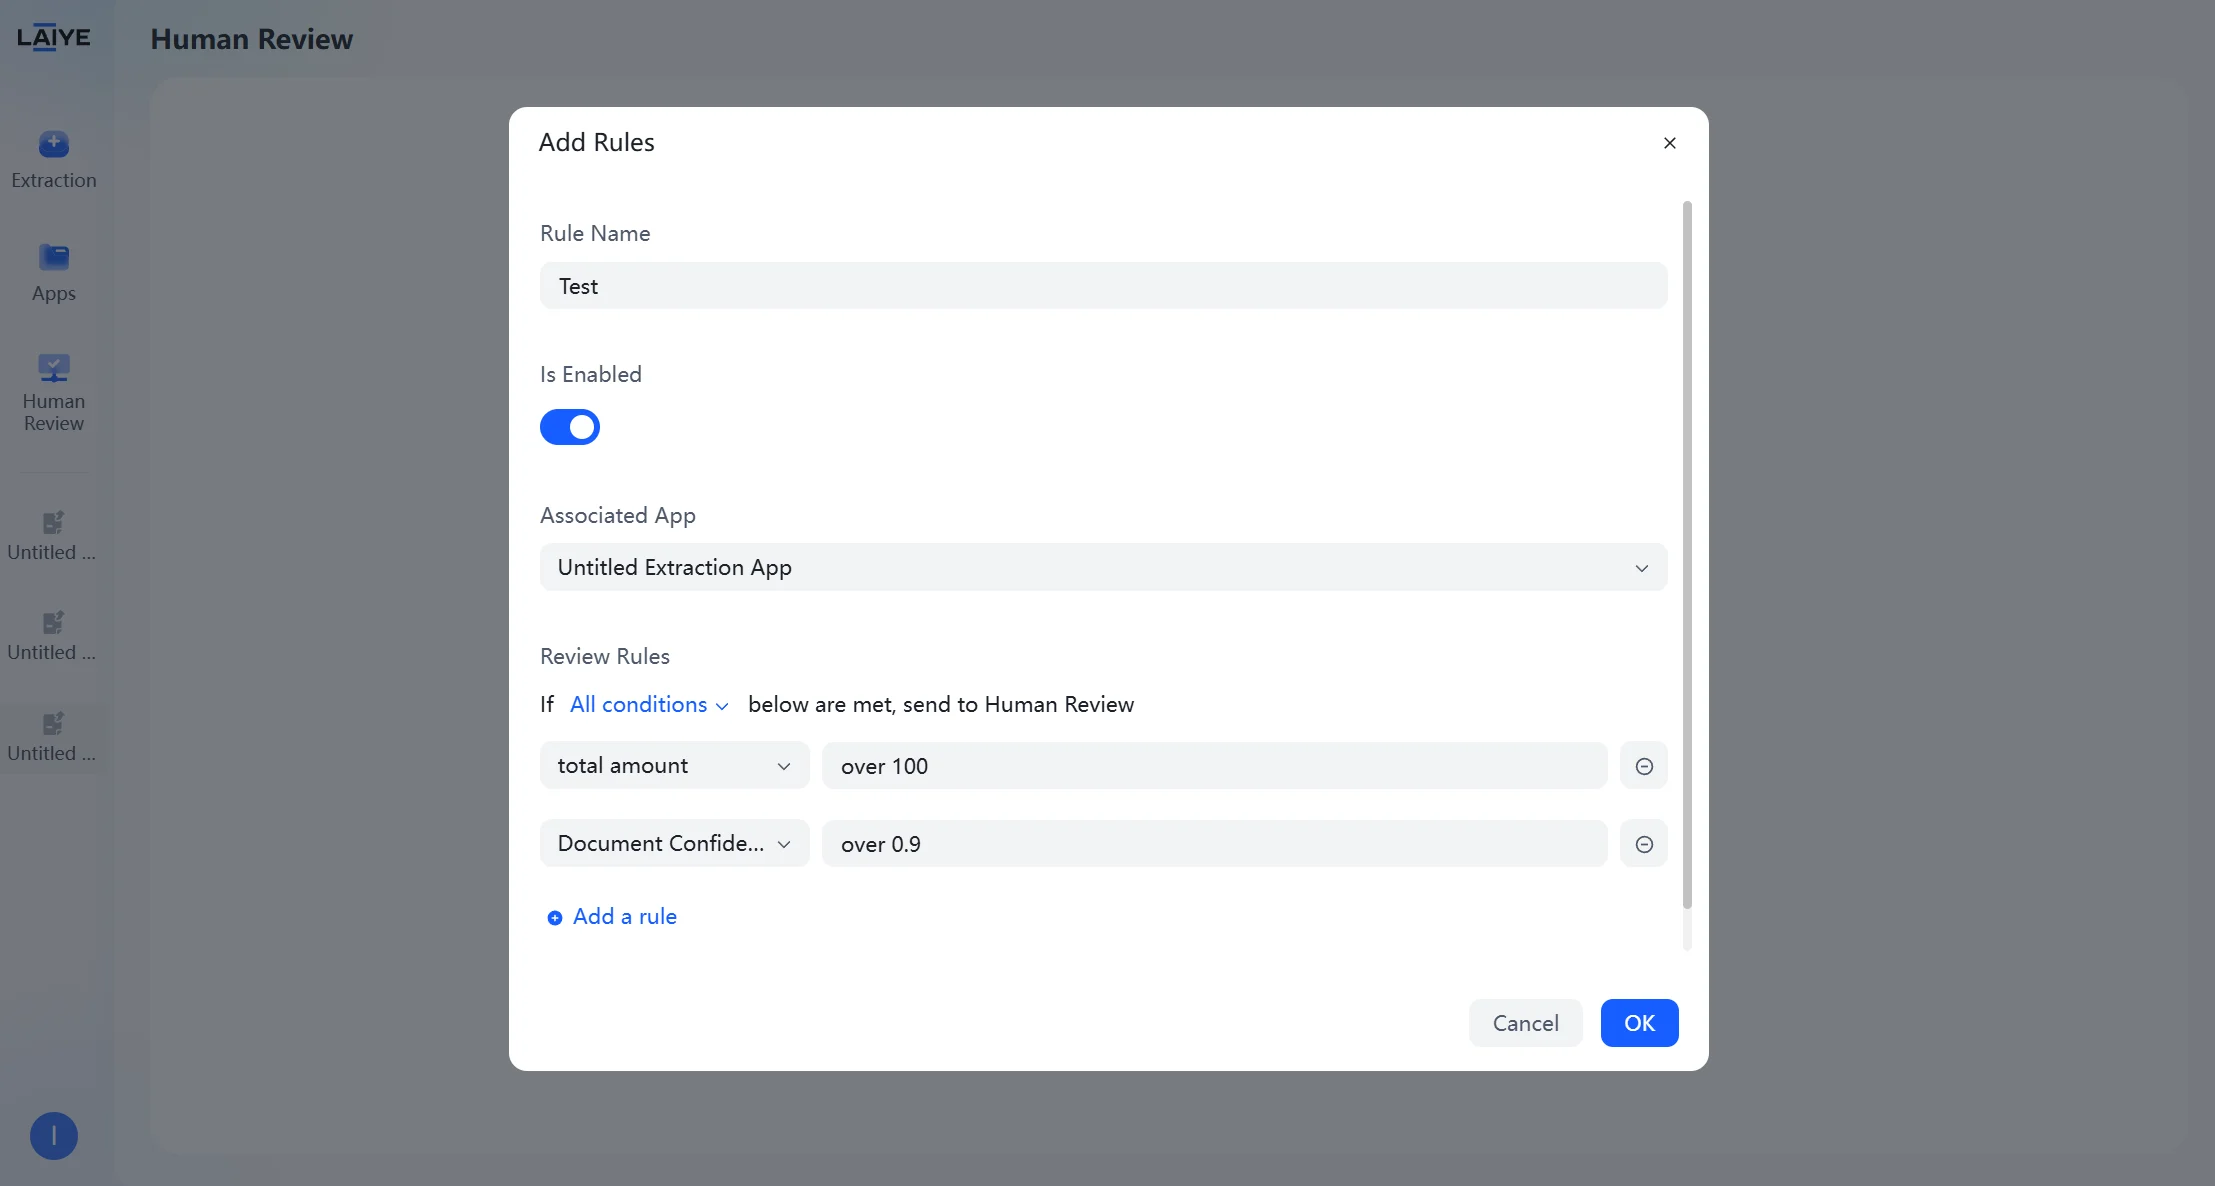
Task: Open the first Untitled app in sidebar
Action: pos(52,536)
